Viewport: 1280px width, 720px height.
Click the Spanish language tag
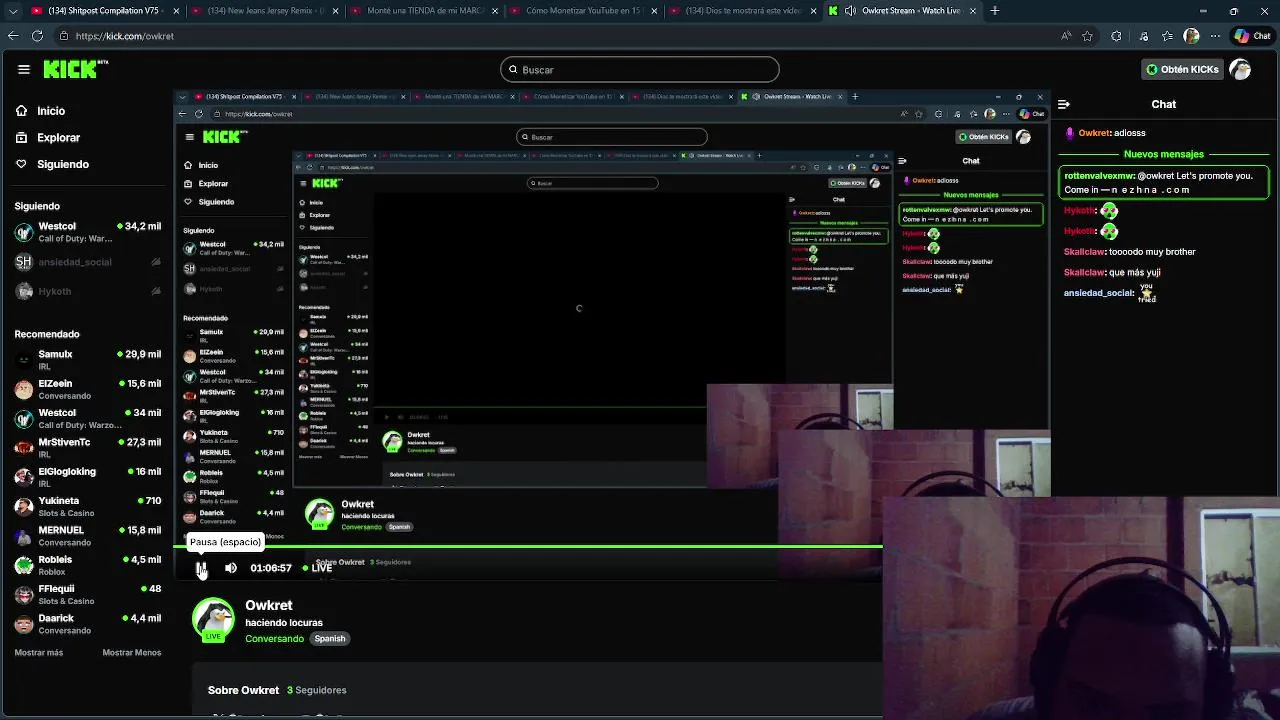click(x=330, y=639)
